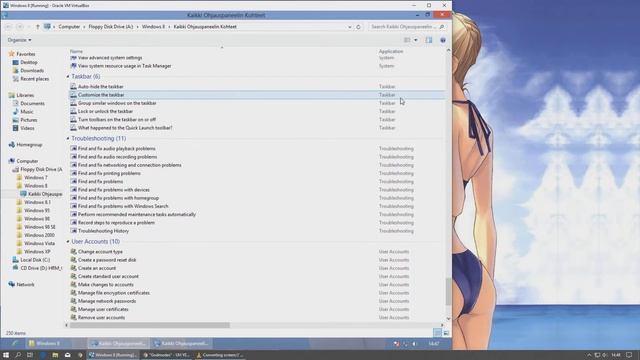Open Find and fix networking and connection problems
This screenshot has height=360, width=640.
130,165
